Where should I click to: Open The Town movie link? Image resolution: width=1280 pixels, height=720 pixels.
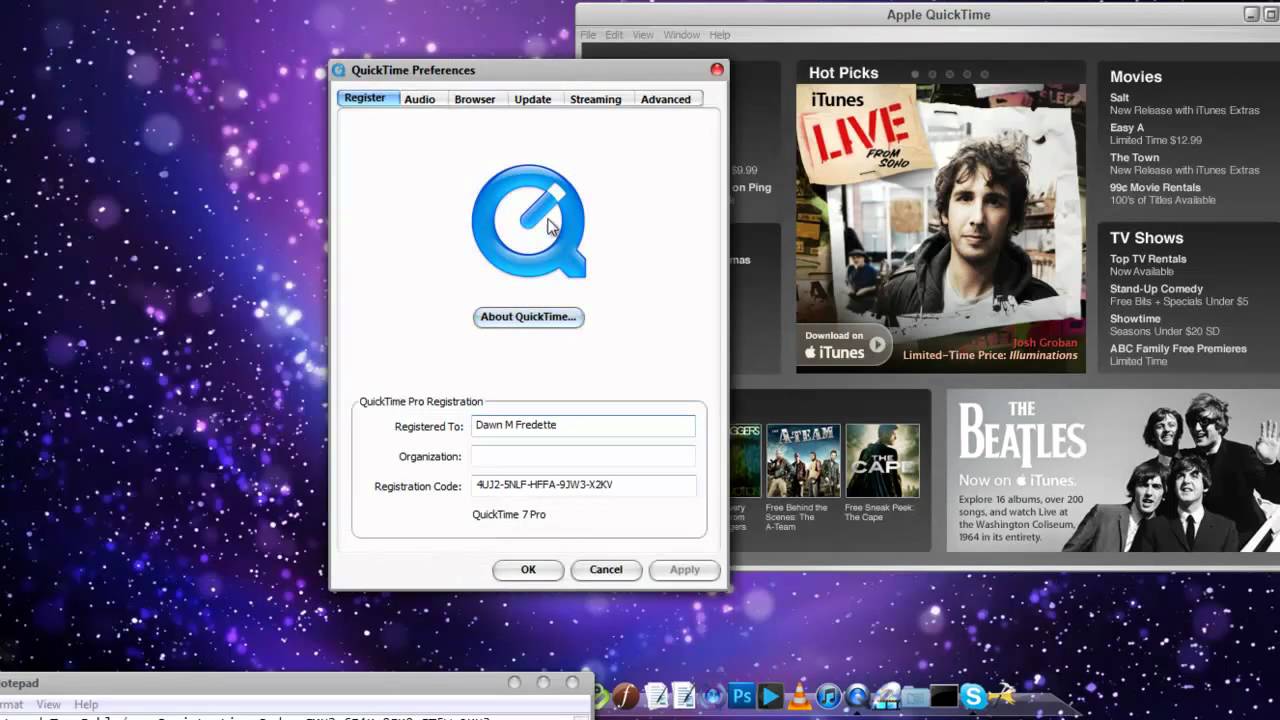tap(1134, 158)
